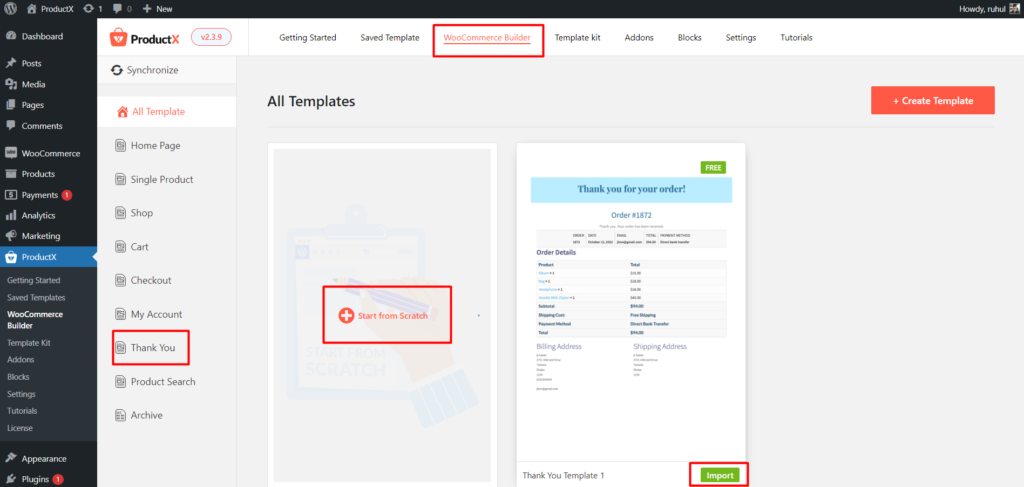Click the Appearance brush icon
This screenshot has width=1024, height=487.
point(11,458)
